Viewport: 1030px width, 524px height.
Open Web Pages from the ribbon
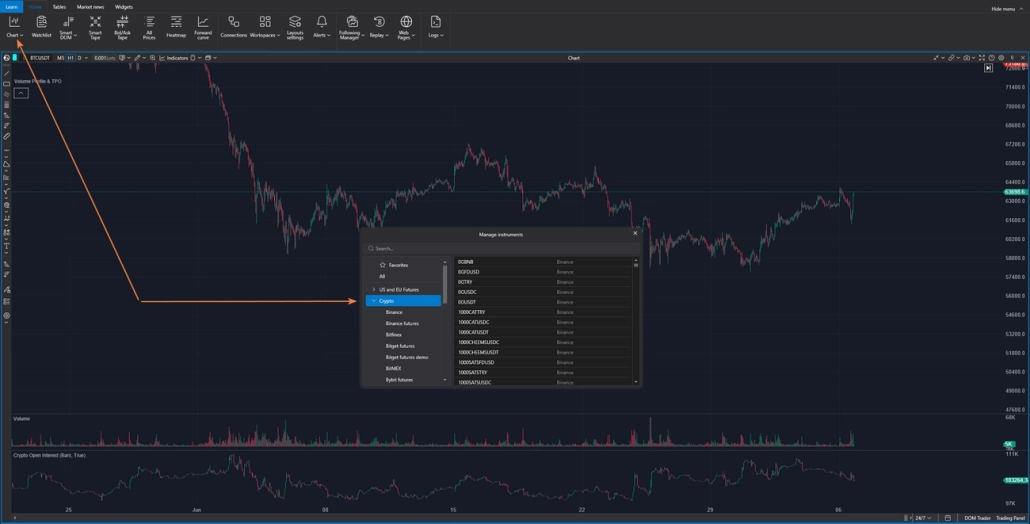[406, 28]
